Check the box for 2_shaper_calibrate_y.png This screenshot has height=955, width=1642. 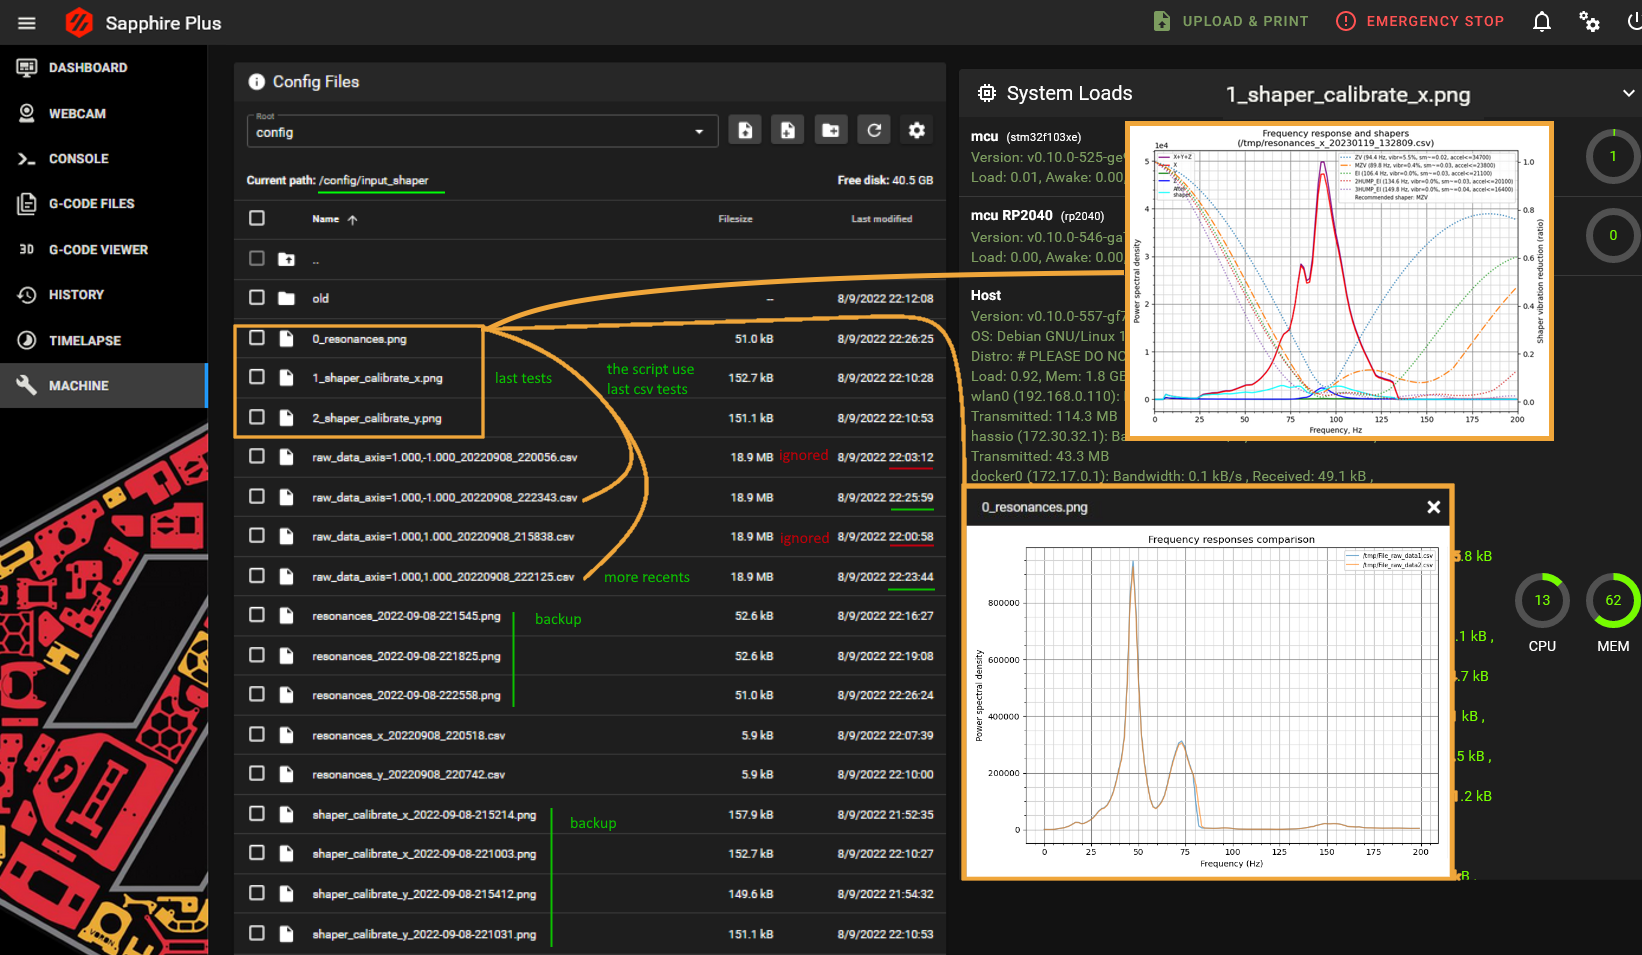(x=257, y=417)
